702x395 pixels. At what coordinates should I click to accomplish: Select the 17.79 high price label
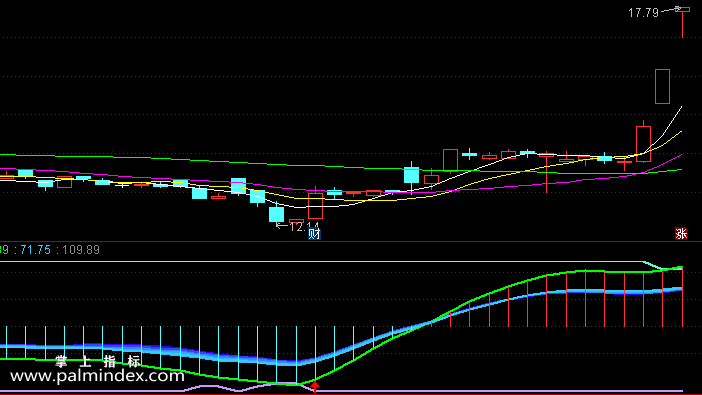tap(643, 13)
